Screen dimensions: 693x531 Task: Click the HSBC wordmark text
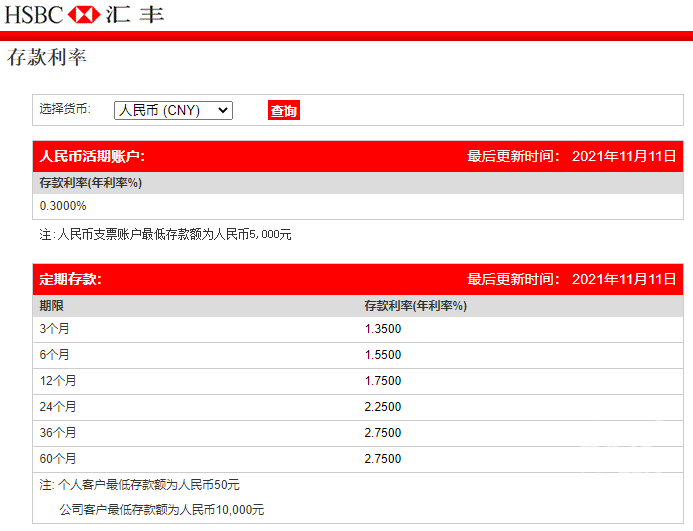tap(34, 15)
